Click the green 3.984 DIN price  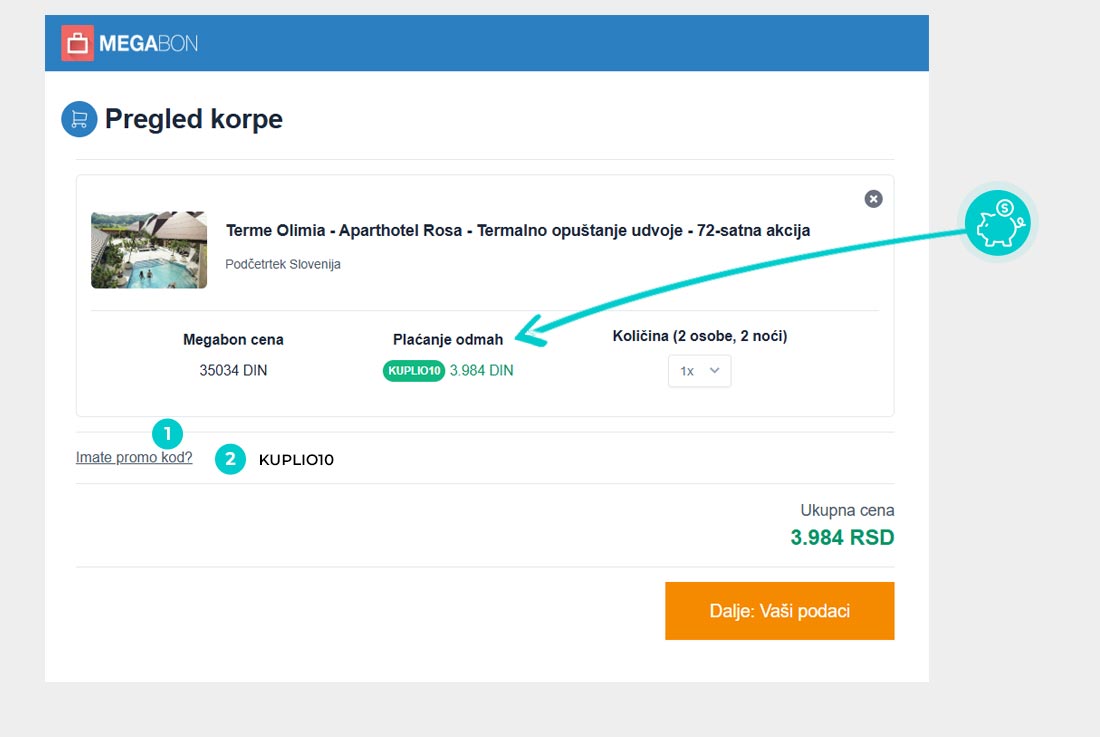pos(481,371)
